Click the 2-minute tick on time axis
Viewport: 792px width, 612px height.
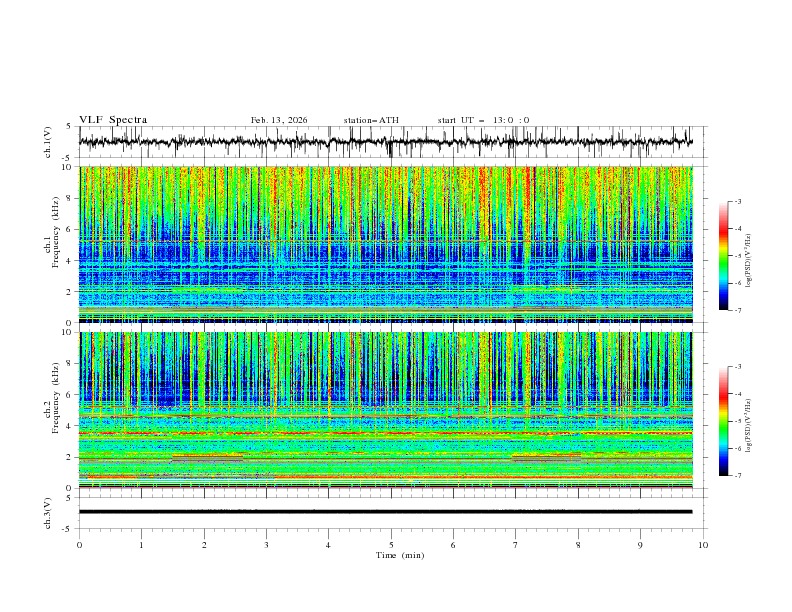[x=204, y=545]
